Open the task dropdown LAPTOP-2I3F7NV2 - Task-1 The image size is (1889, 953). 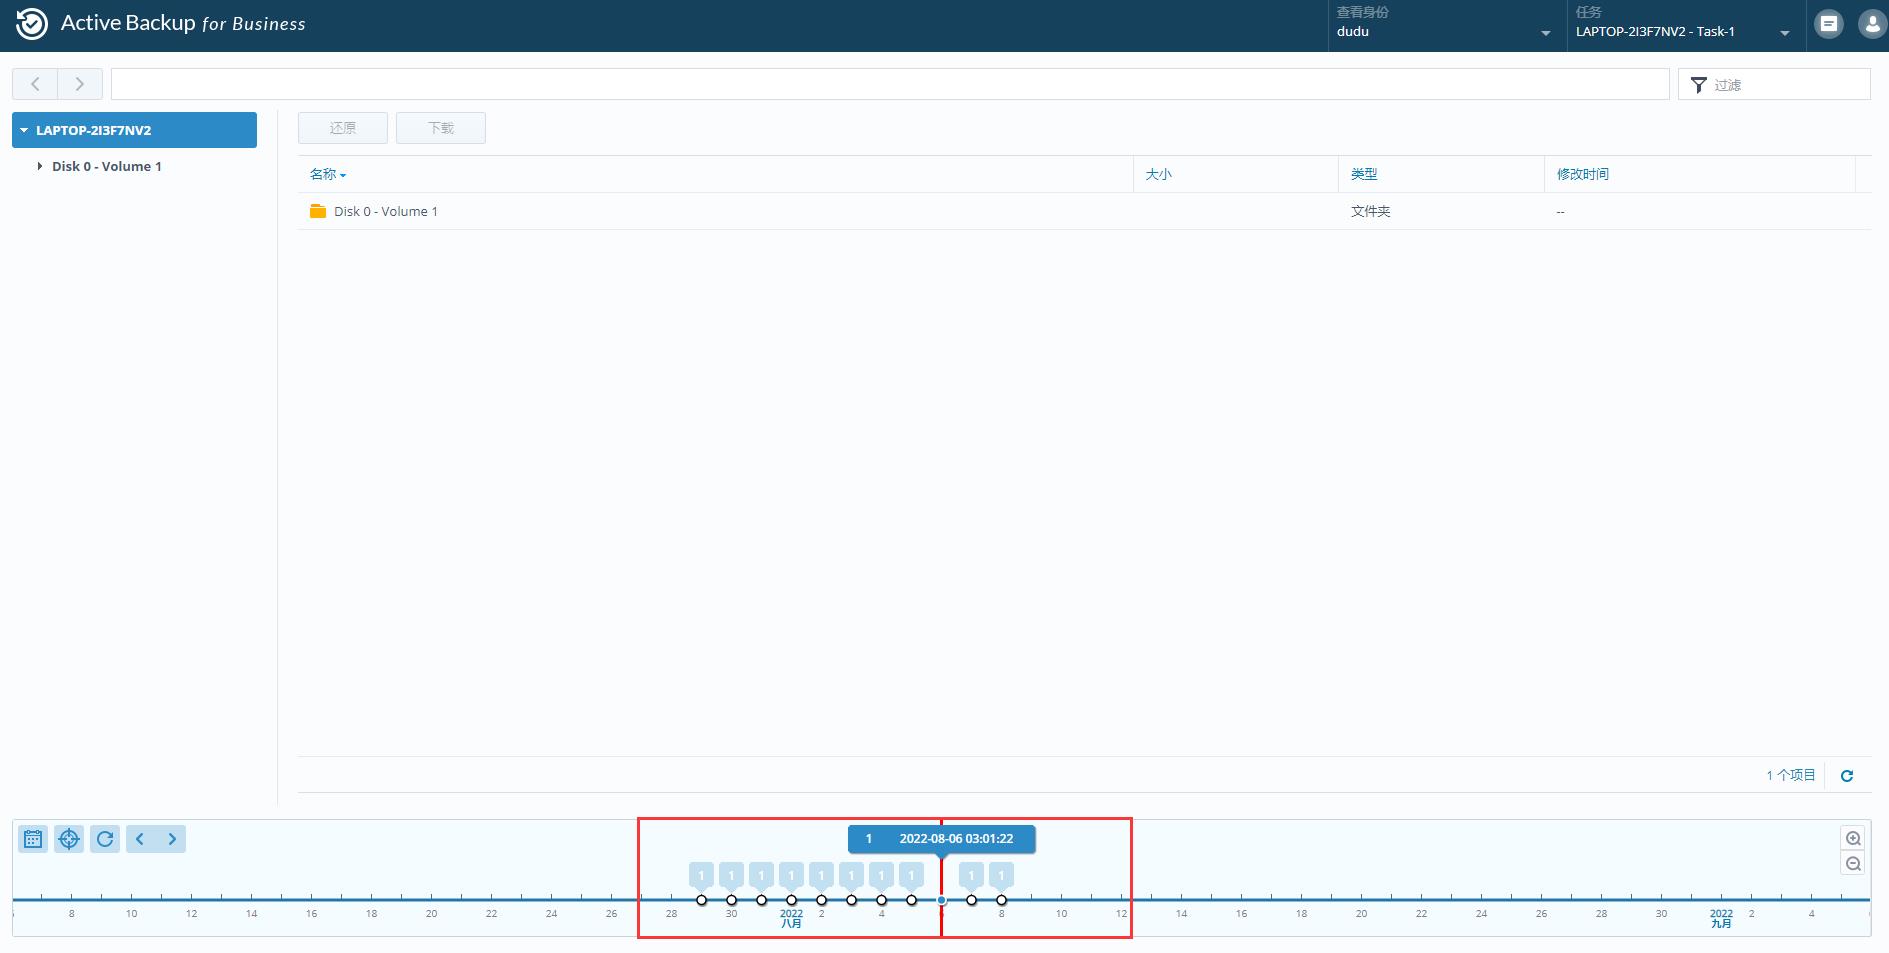click(1684, 32)
